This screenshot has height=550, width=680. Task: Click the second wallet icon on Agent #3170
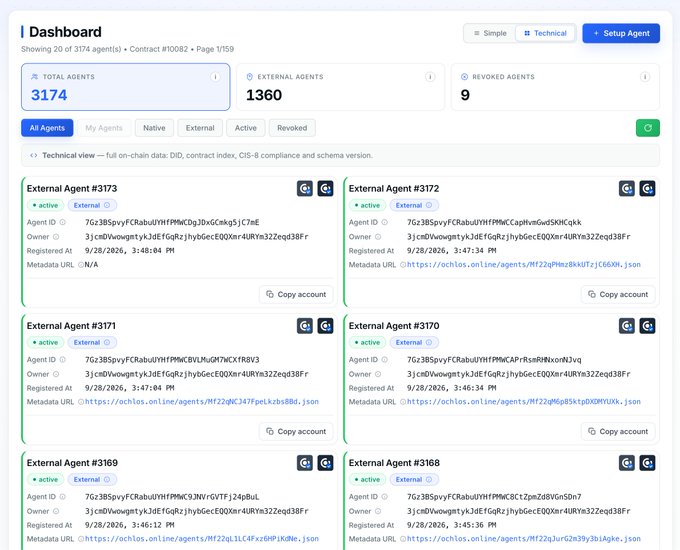[647, 326]
